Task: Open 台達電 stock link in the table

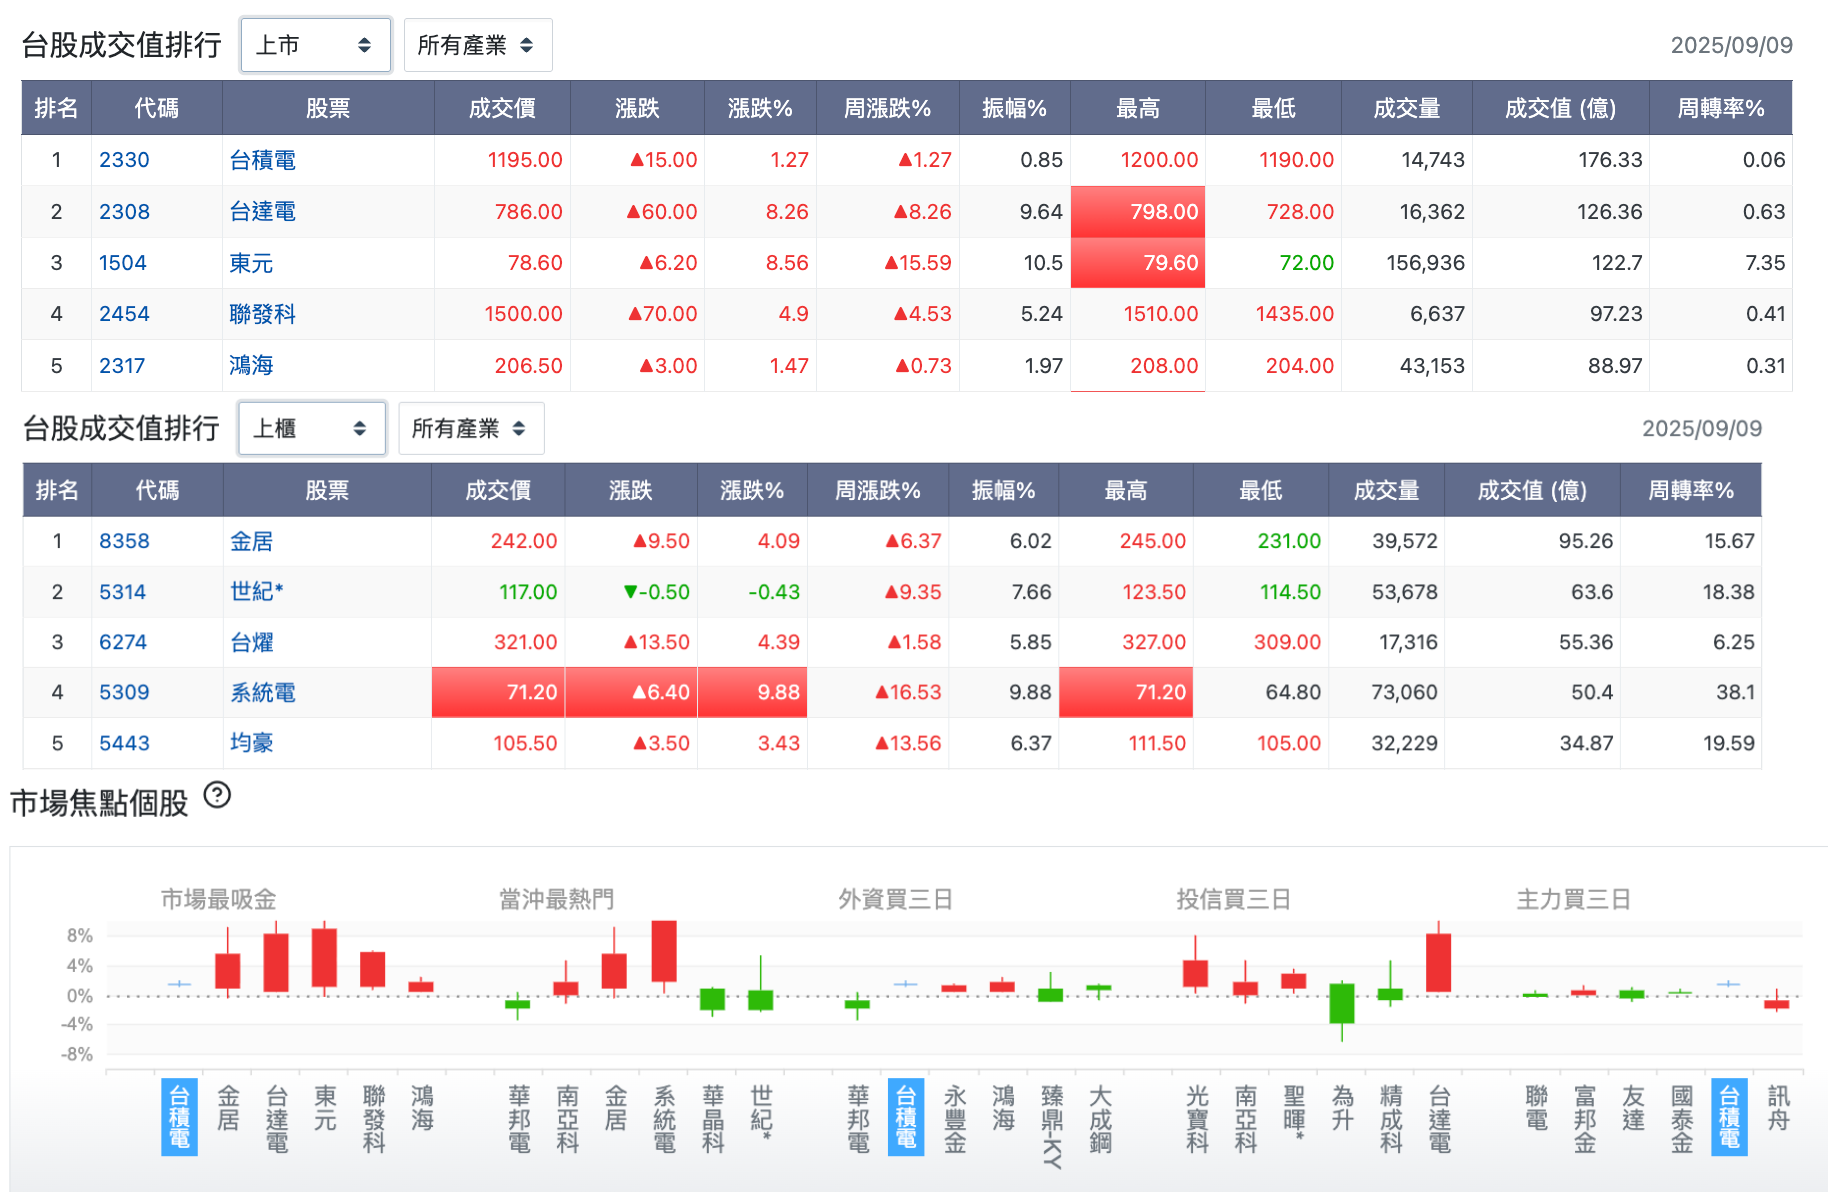Action: coord(262,212)
